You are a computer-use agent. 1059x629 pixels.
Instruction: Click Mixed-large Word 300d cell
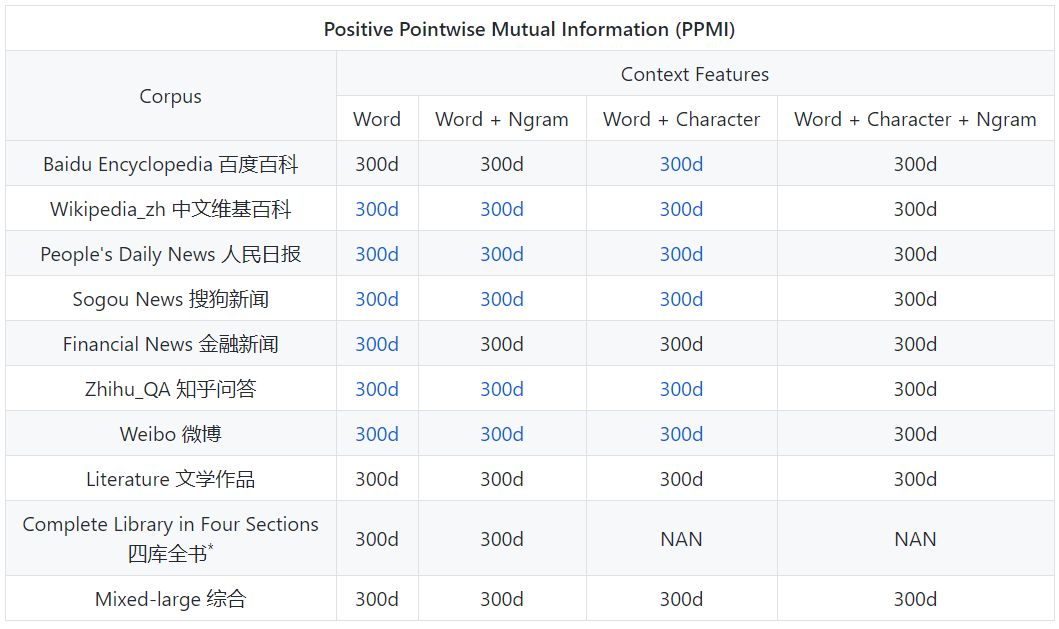pos(377,599)
